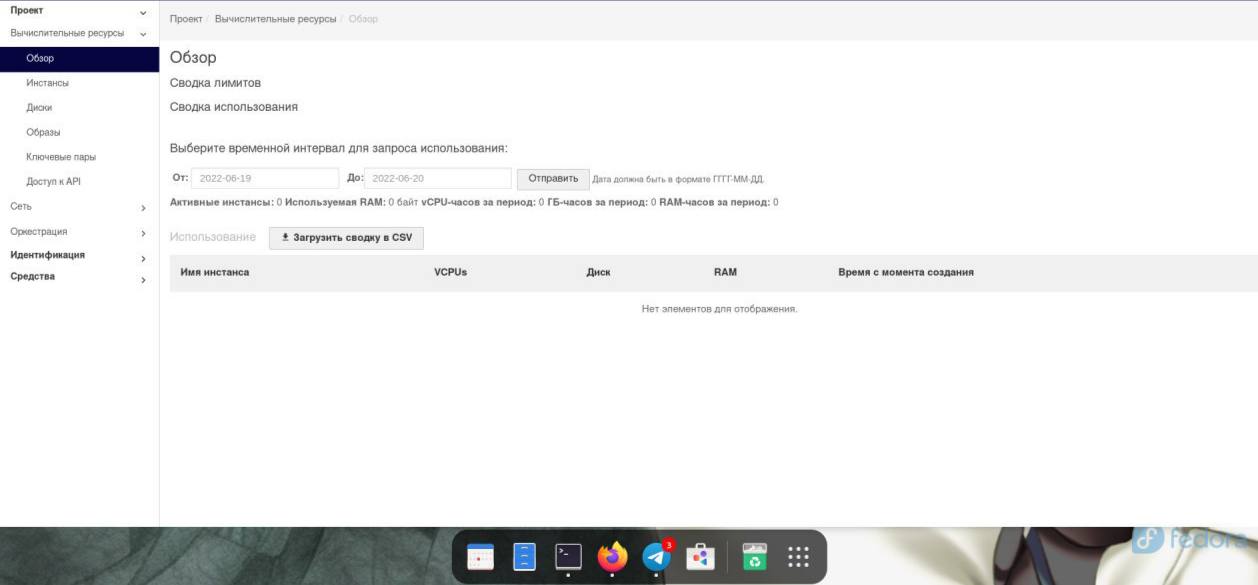Screen dimensions: 1258x585
Task: Collapse the Вычислительные ресурсы sidebar group
Action: click(x=78, y=33)
